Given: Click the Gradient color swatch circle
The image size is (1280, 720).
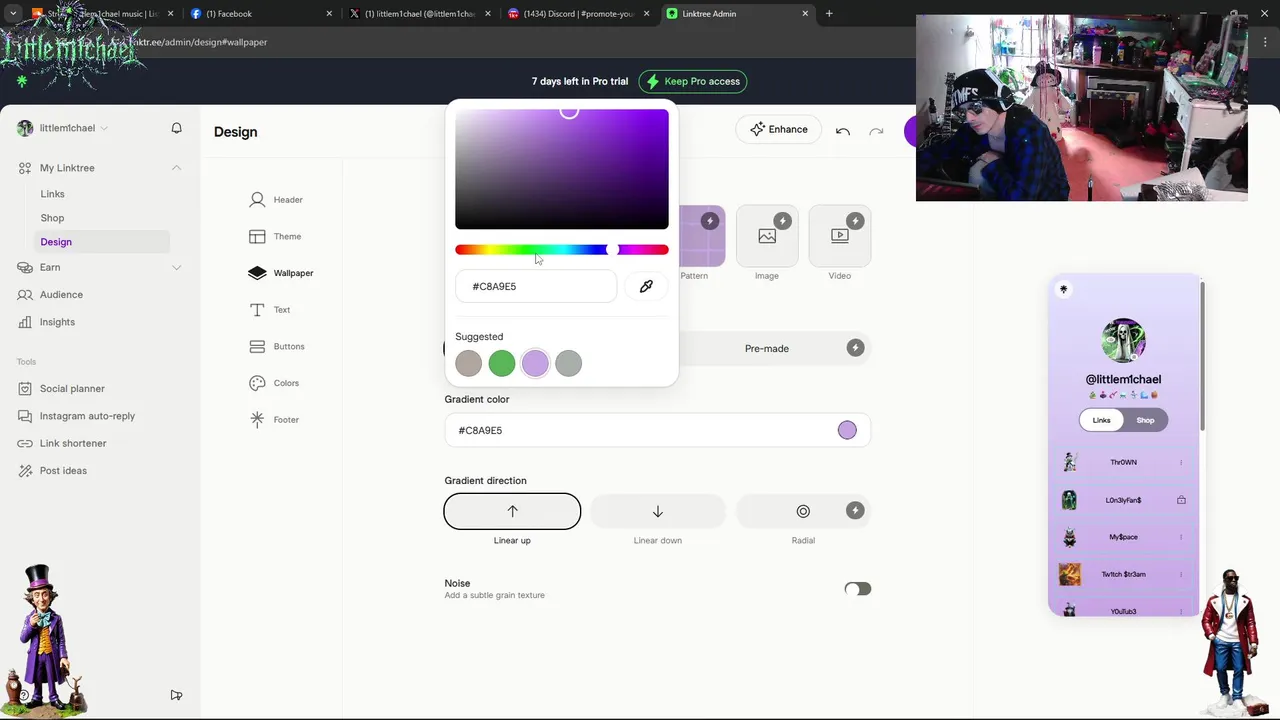Looking at the screenshot, I should pos(847,431).
